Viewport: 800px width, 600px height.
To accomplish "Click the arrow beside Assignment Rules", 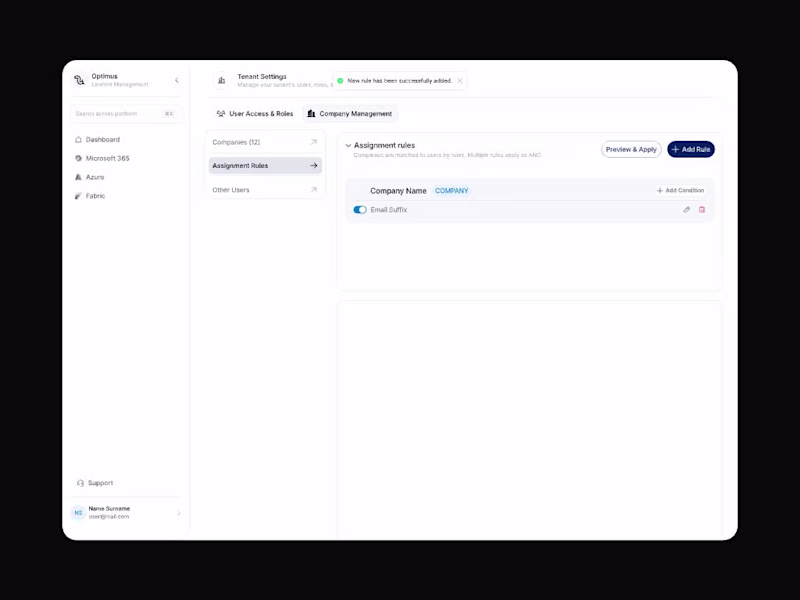I will (x=314, y=165).
